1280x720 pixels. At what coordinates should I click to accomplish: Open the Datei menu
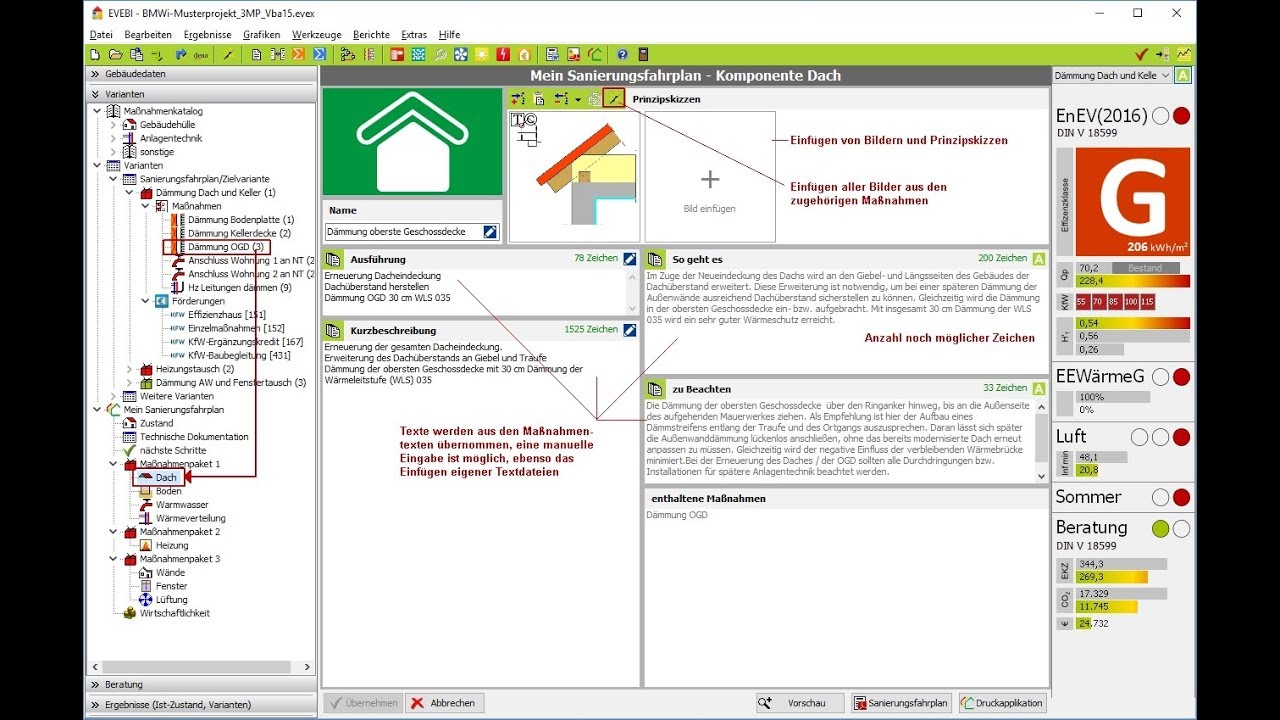pos(101,35)
